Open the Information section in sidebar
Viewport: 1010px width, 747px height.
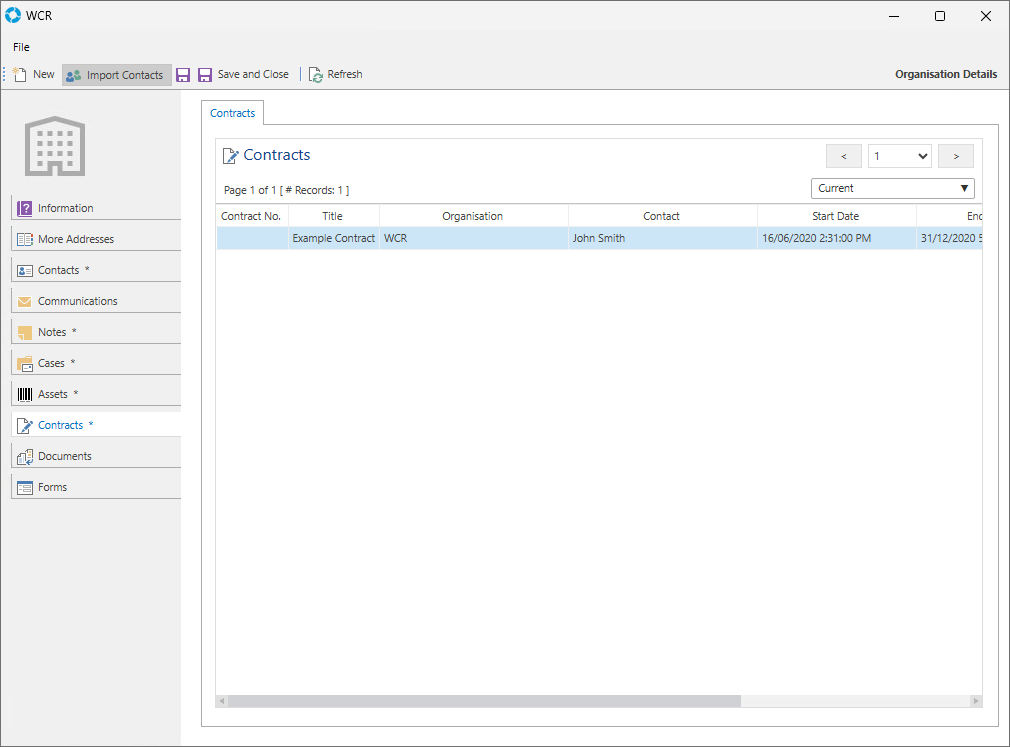click(65, 208)
